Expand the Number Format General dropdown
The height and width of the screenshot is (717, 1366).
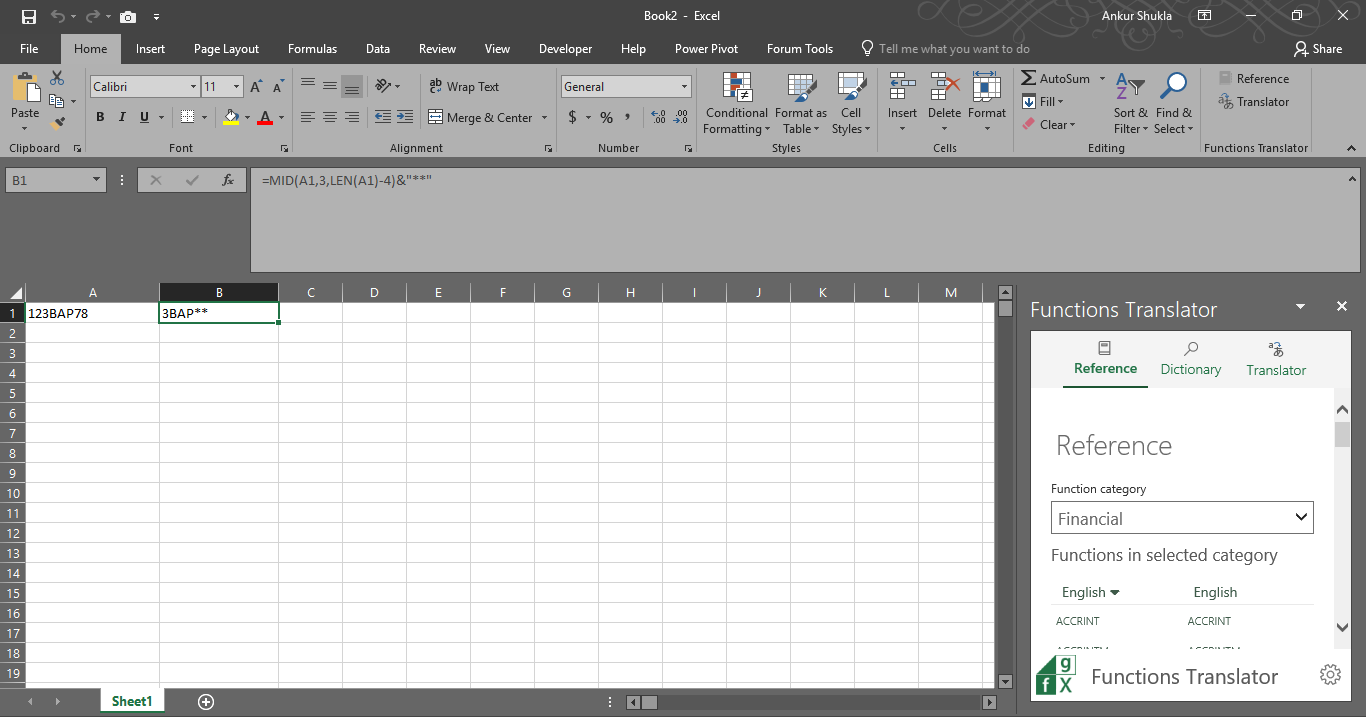click(x=684, y=87)
